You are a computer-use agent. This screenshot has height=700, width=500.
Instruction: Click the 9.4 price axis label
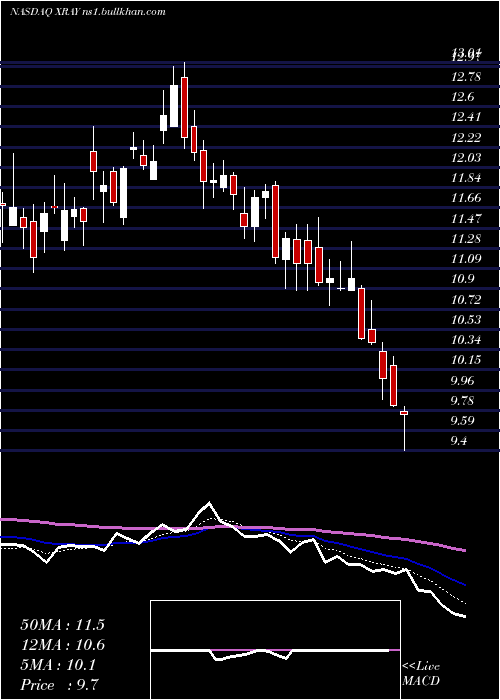(459, 441)
